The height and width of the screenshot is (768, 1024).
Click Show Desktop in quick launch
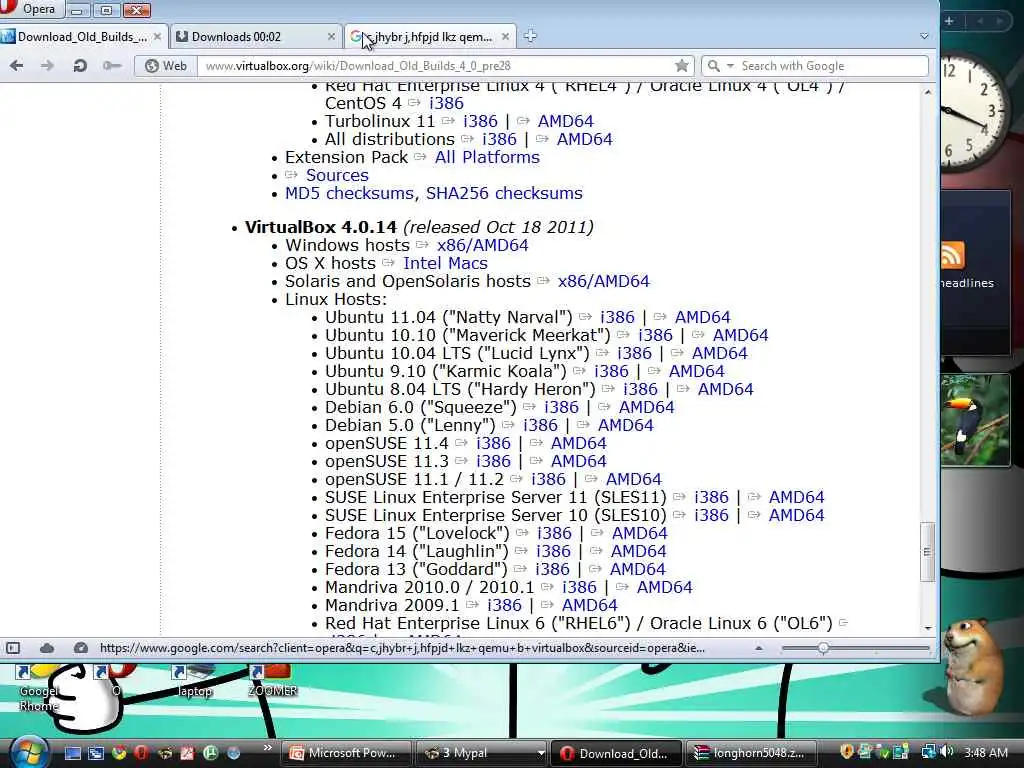72,753
